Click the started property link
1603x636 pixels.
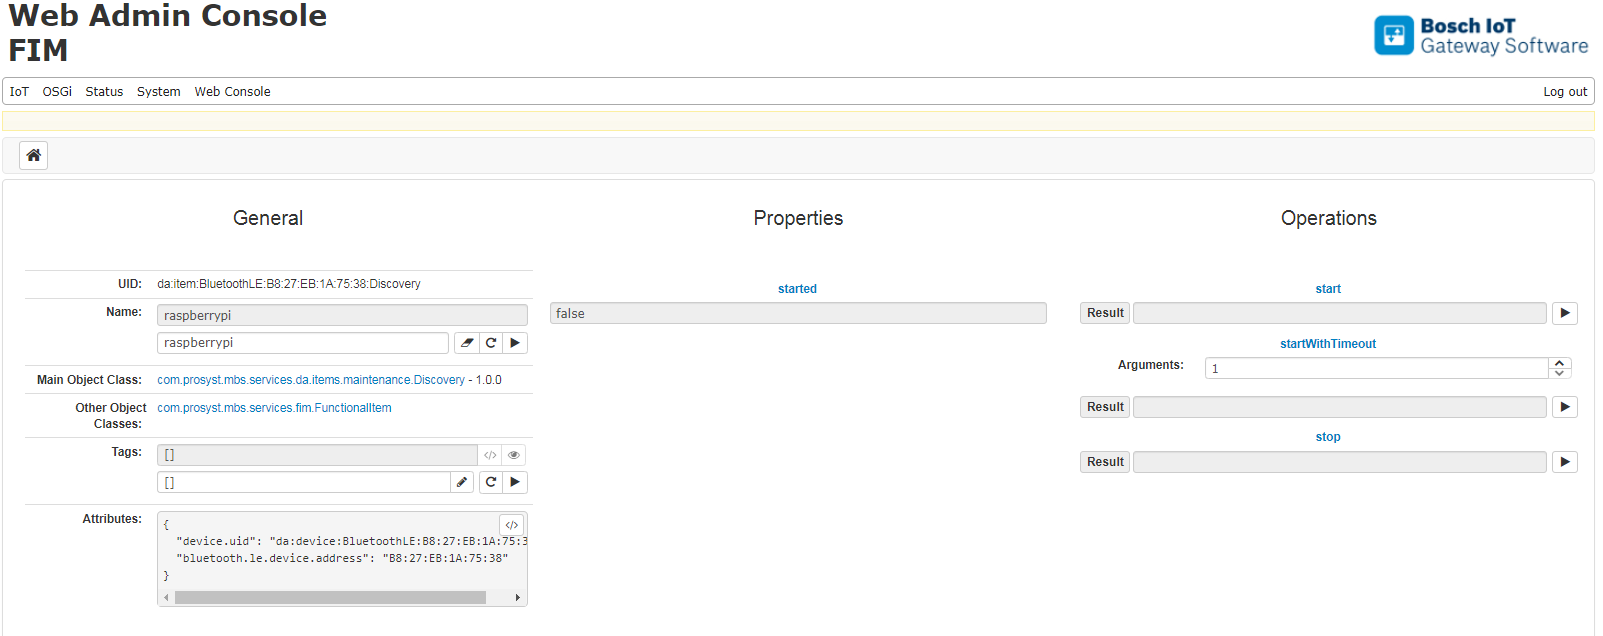[x=797, y=289]
